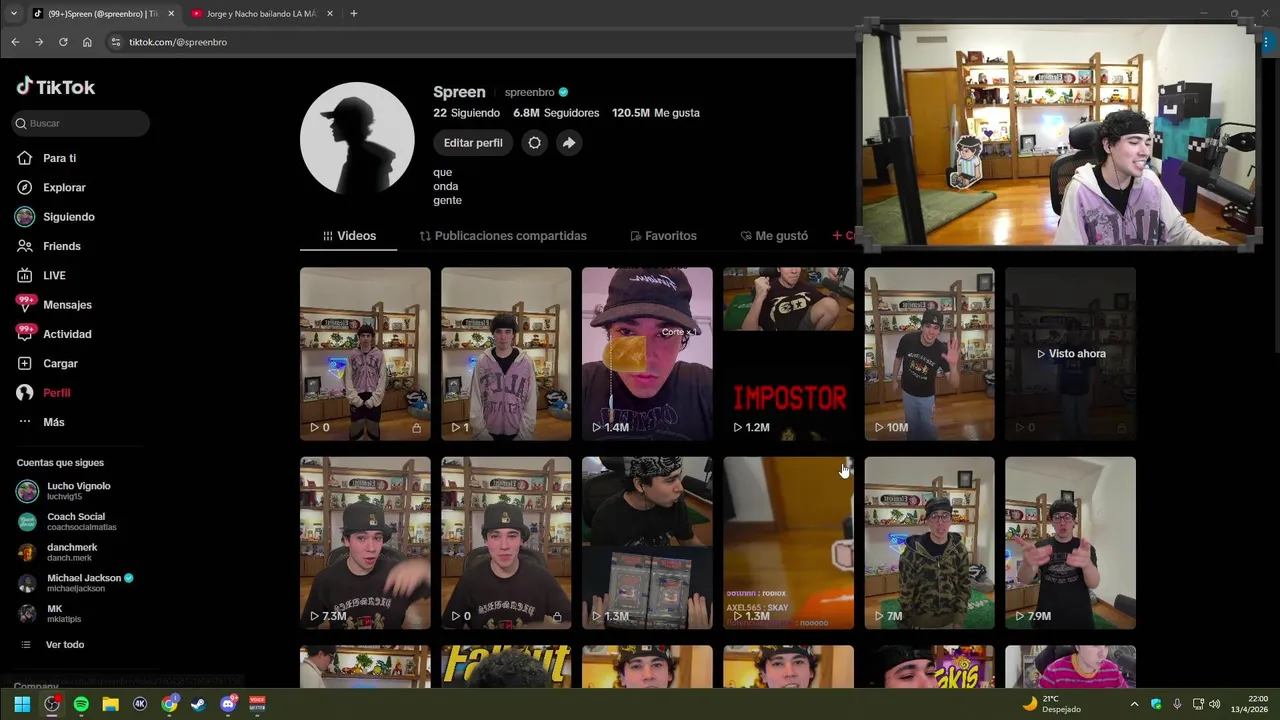Open danchmerk account
Viewport: 1280px width, 720px height.
(x=72, y=552)
